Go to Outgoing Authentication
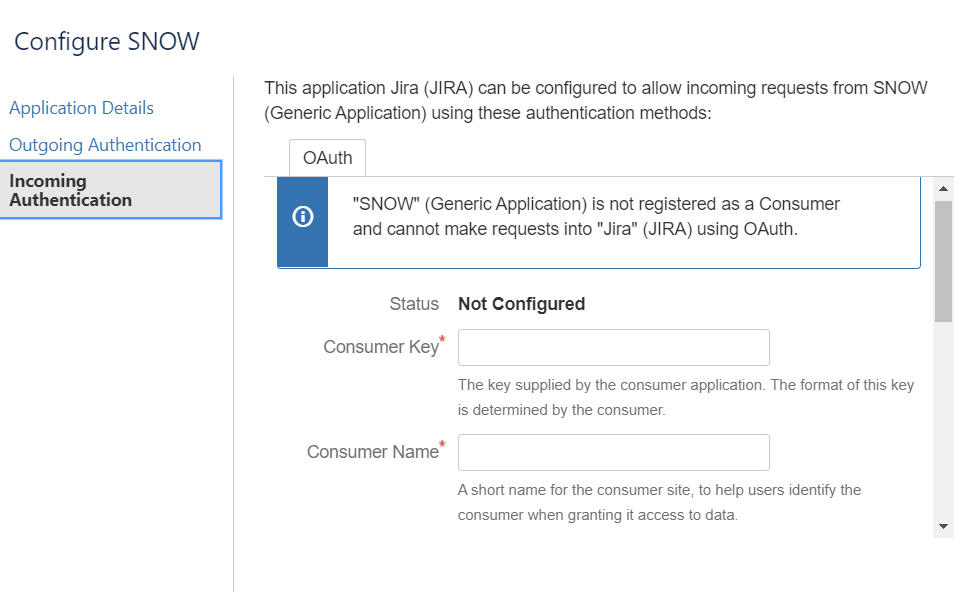 click(105, 145)
